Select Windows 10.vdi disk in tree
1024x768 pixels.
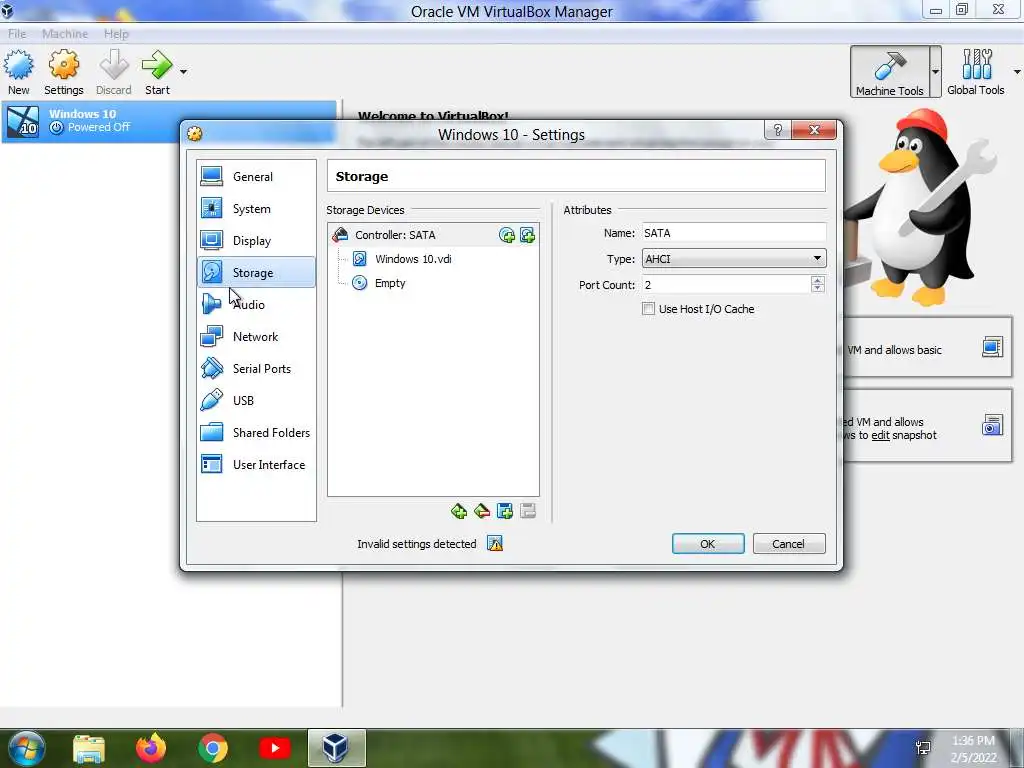413,259
